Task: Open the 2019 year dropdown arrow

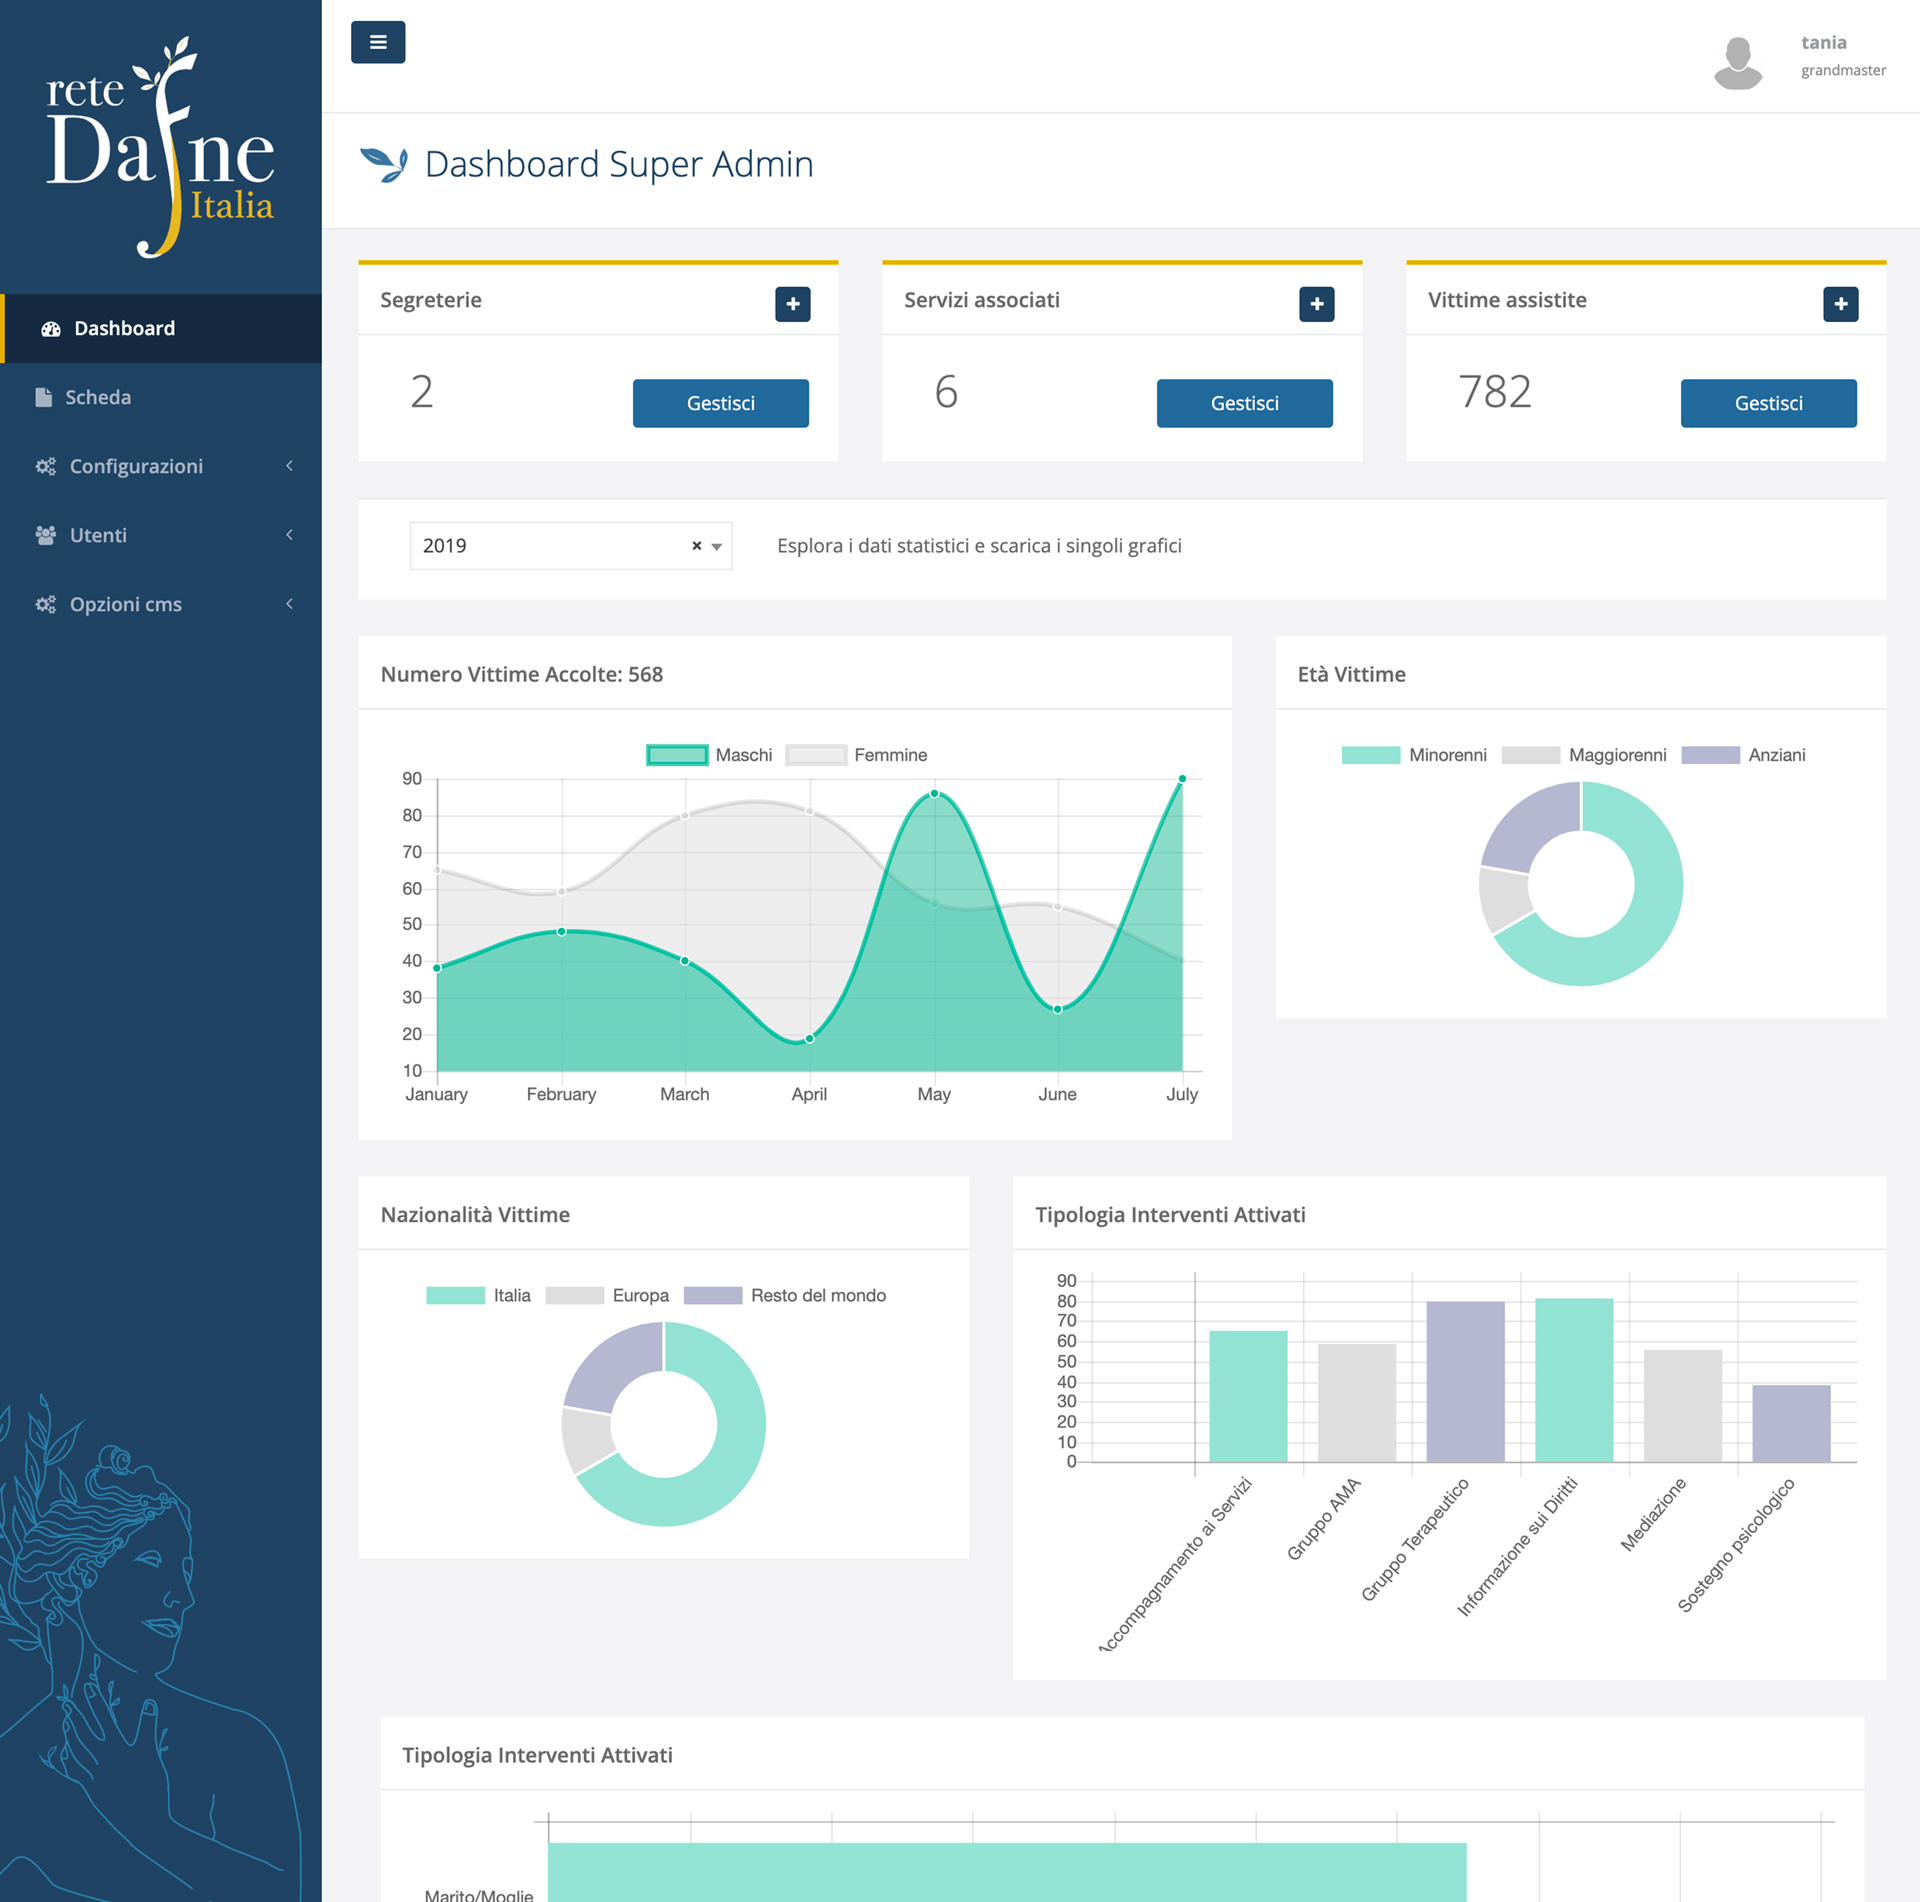Action: pos(716,547)
